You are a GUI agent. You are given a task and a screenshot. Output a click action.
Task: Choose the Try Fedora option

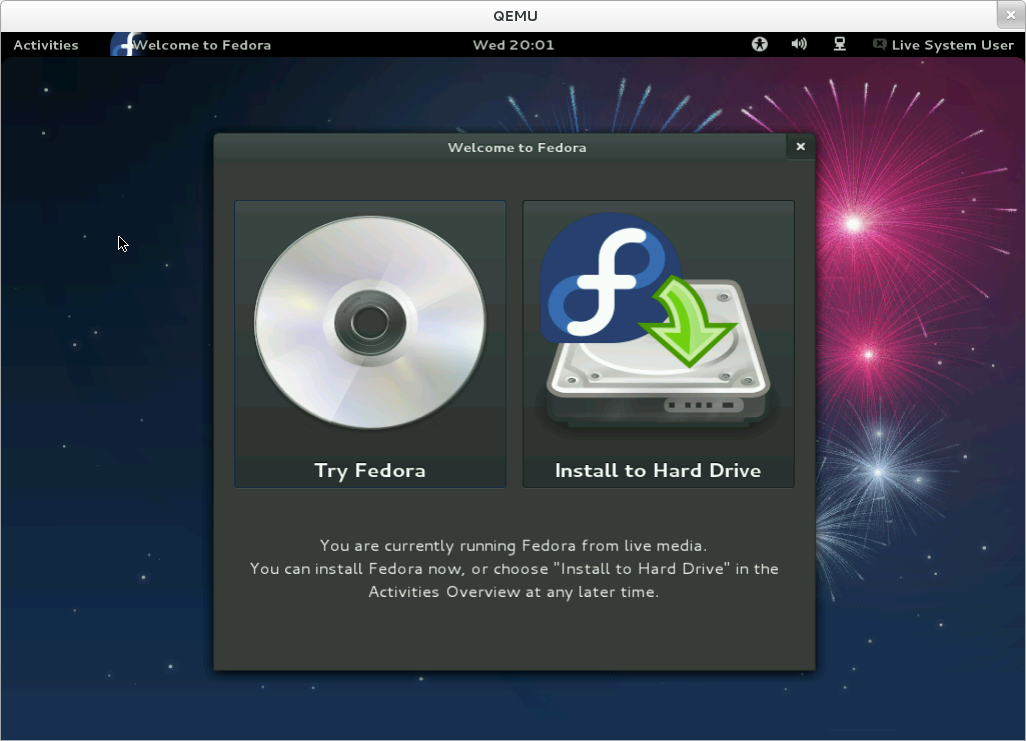(x=370, y=344)
